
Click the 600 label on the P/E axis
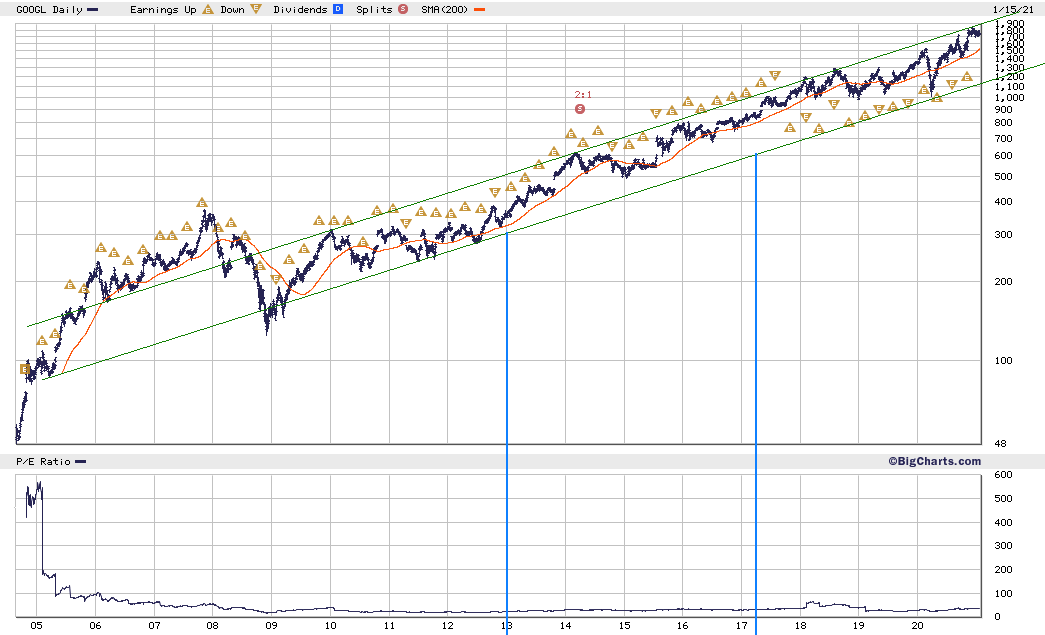pos(1003,474)
